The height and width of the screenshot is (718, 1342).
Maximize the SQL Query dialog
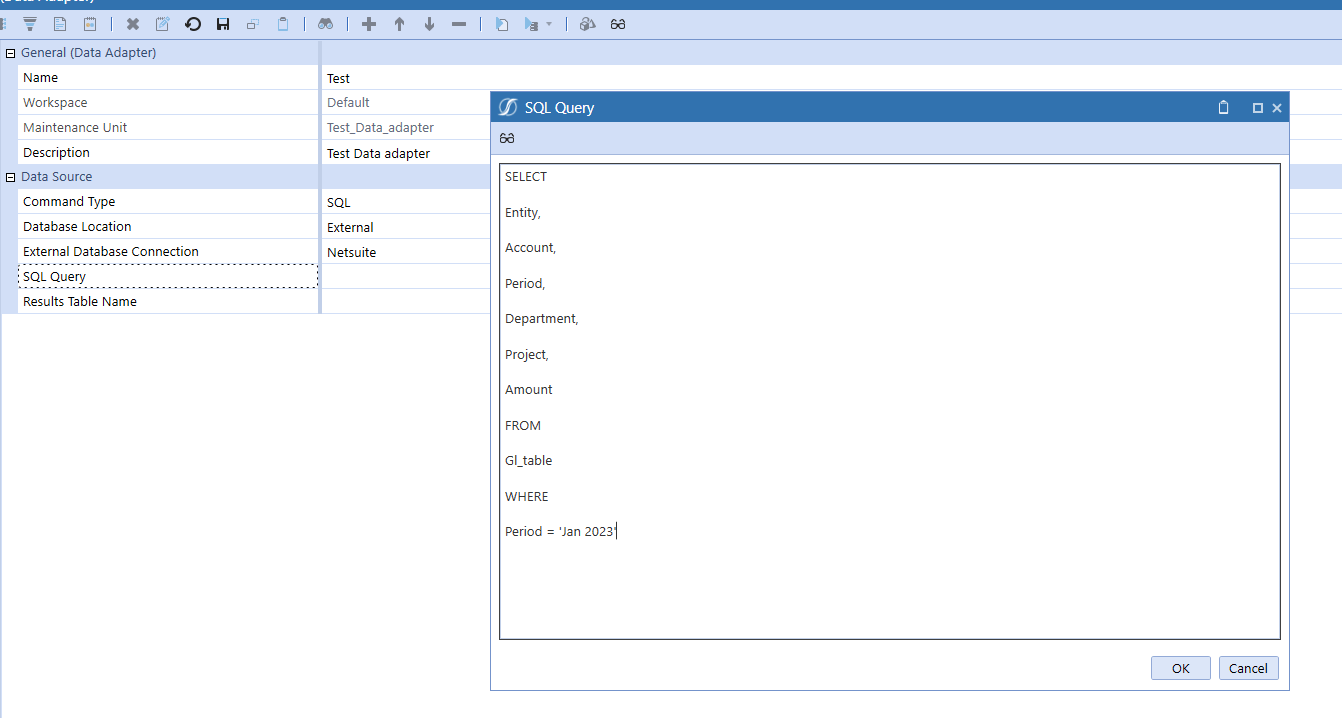point(1258,108)
